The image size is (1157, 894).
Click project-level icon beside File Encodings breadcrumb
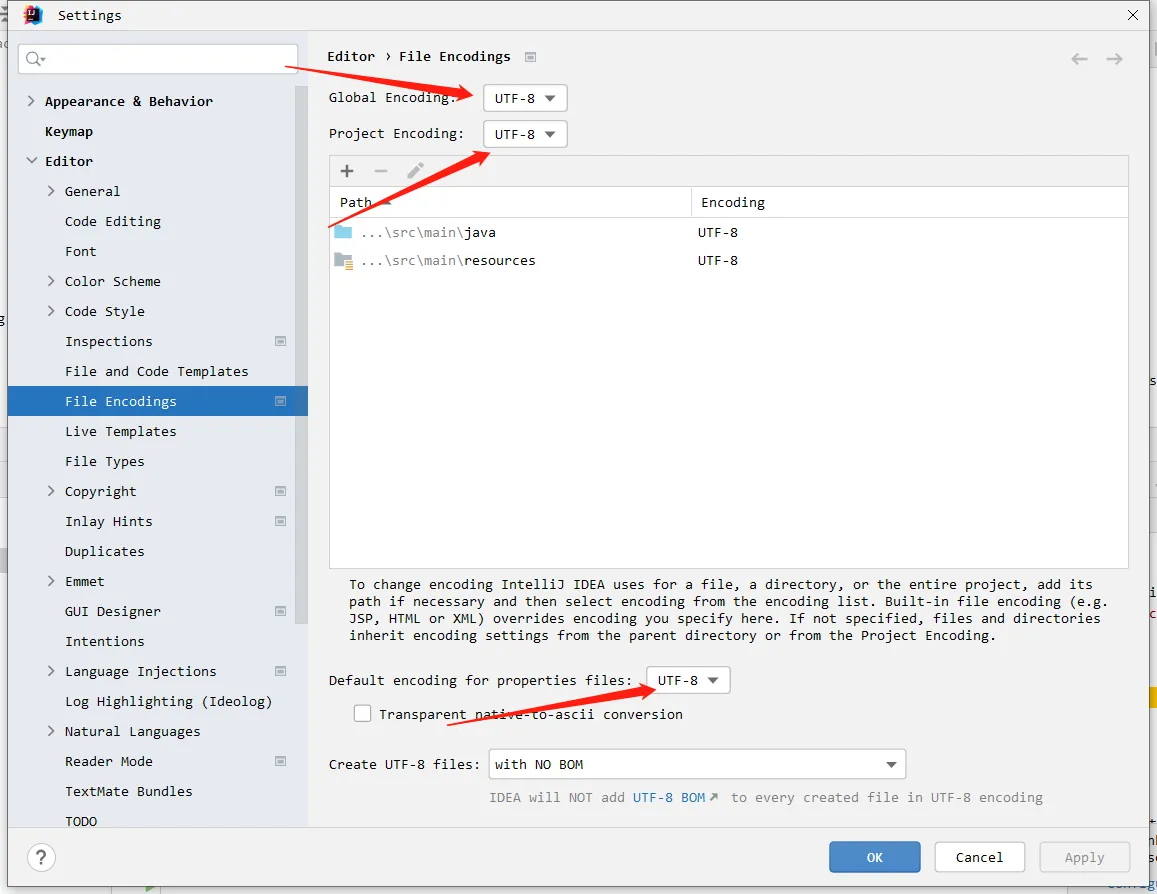[530, 57]
